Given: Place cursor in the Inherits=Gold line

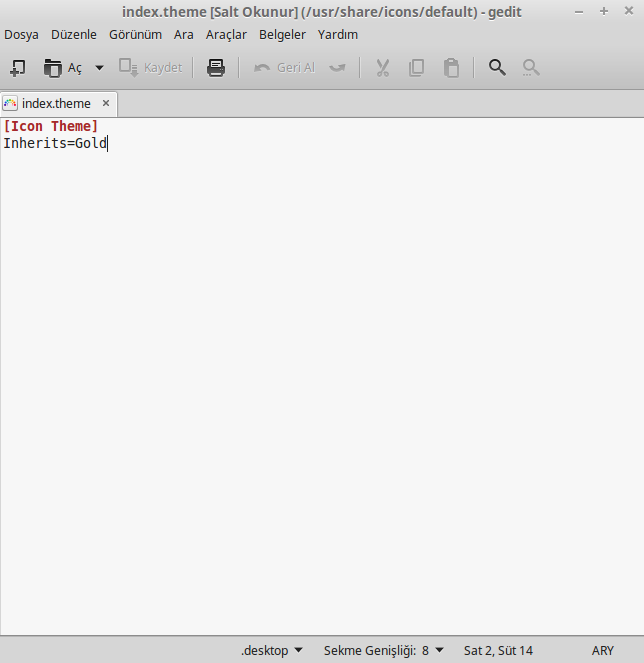Looking at the screenshot, I should (55, 143).
